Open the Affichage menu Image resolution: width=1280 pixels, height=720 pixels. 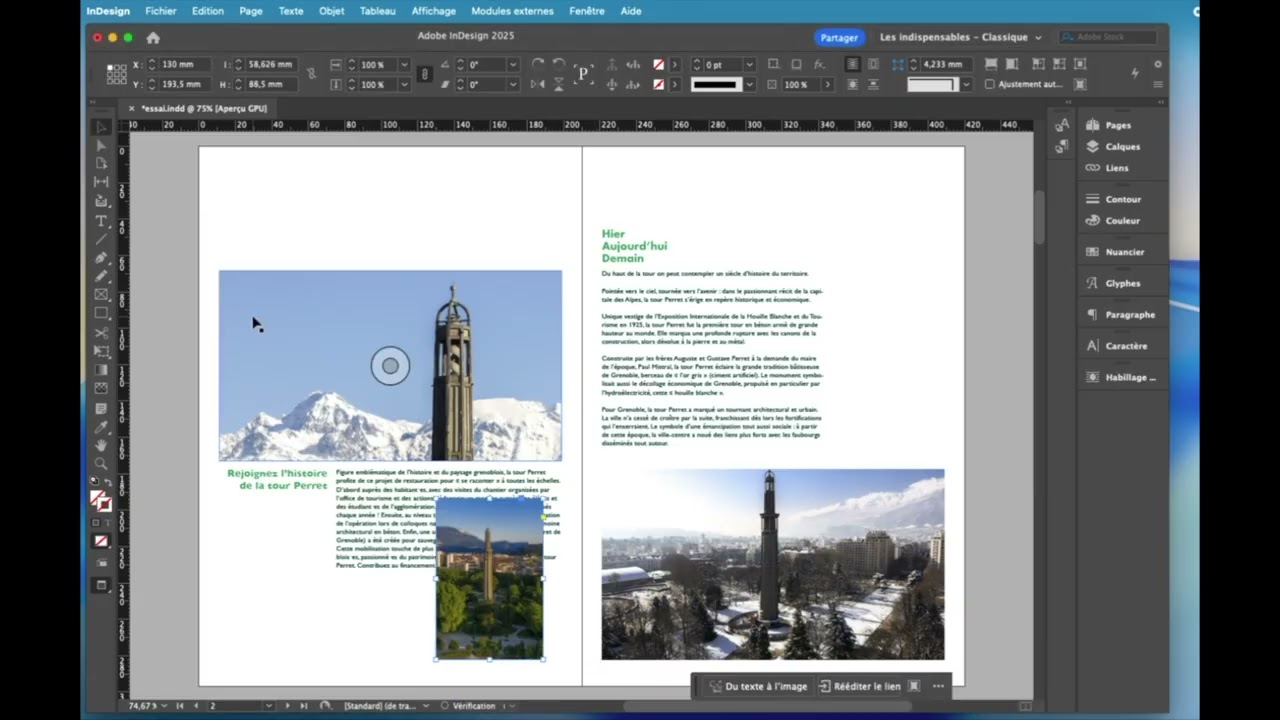[x=434, y=11]
